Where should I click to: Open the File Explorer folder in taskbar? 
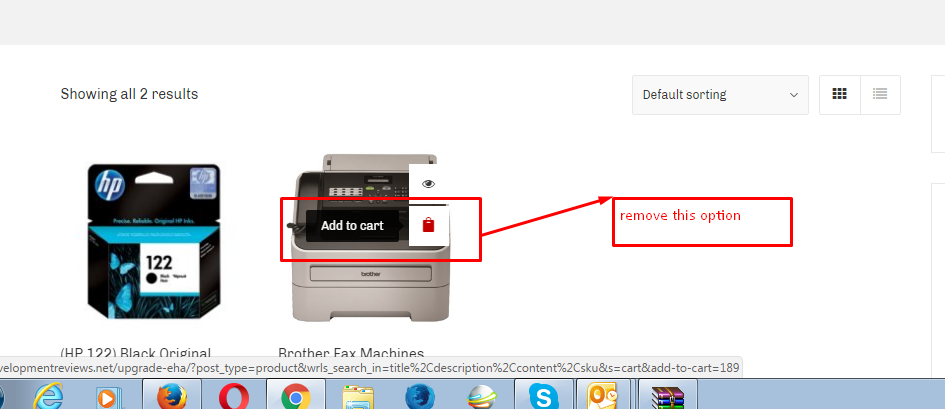pos(357,397)
